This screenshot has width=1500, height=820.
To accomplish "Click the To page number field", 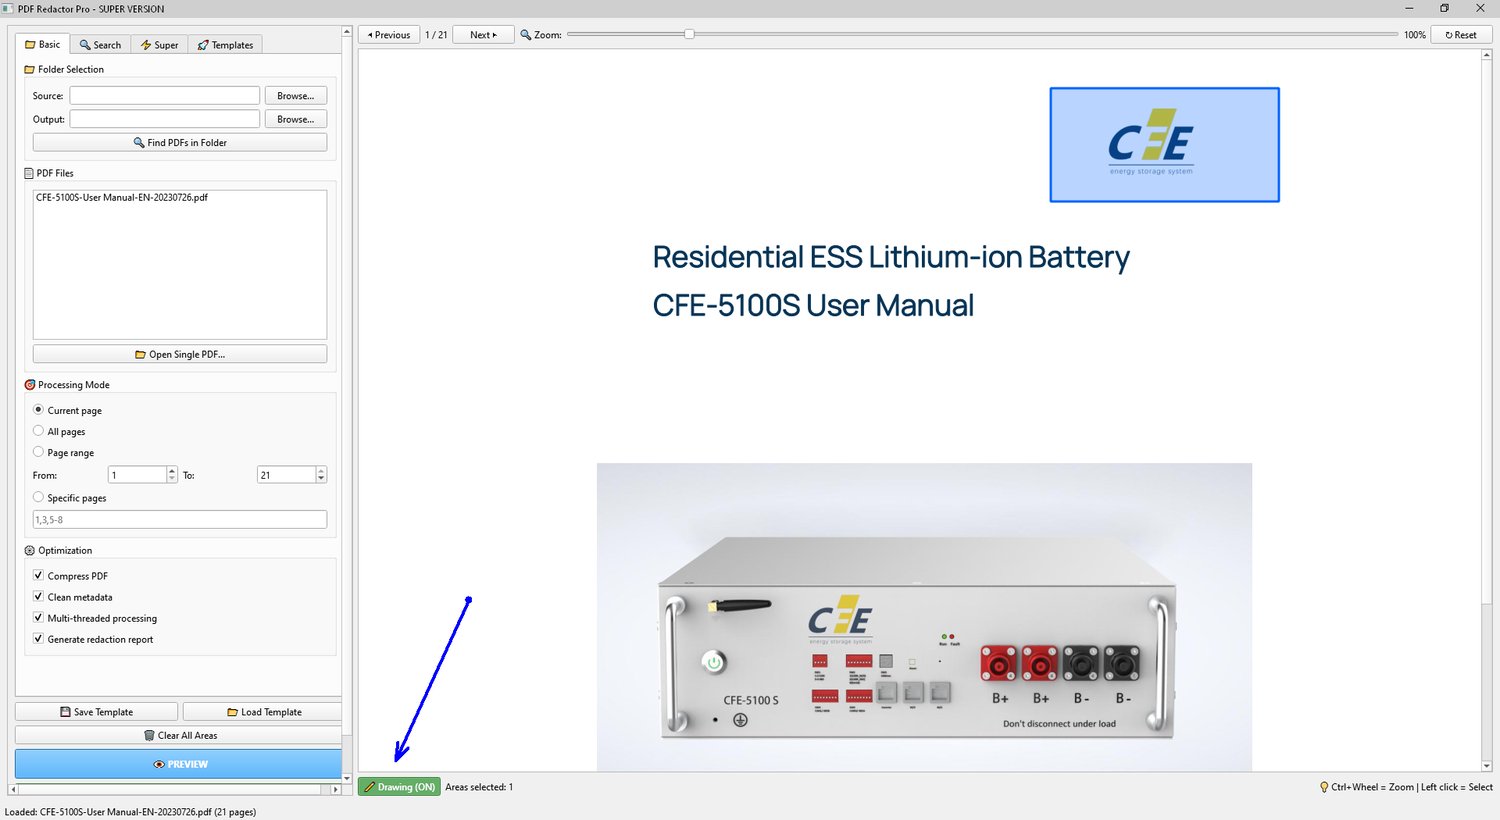I will coord(286,475).
